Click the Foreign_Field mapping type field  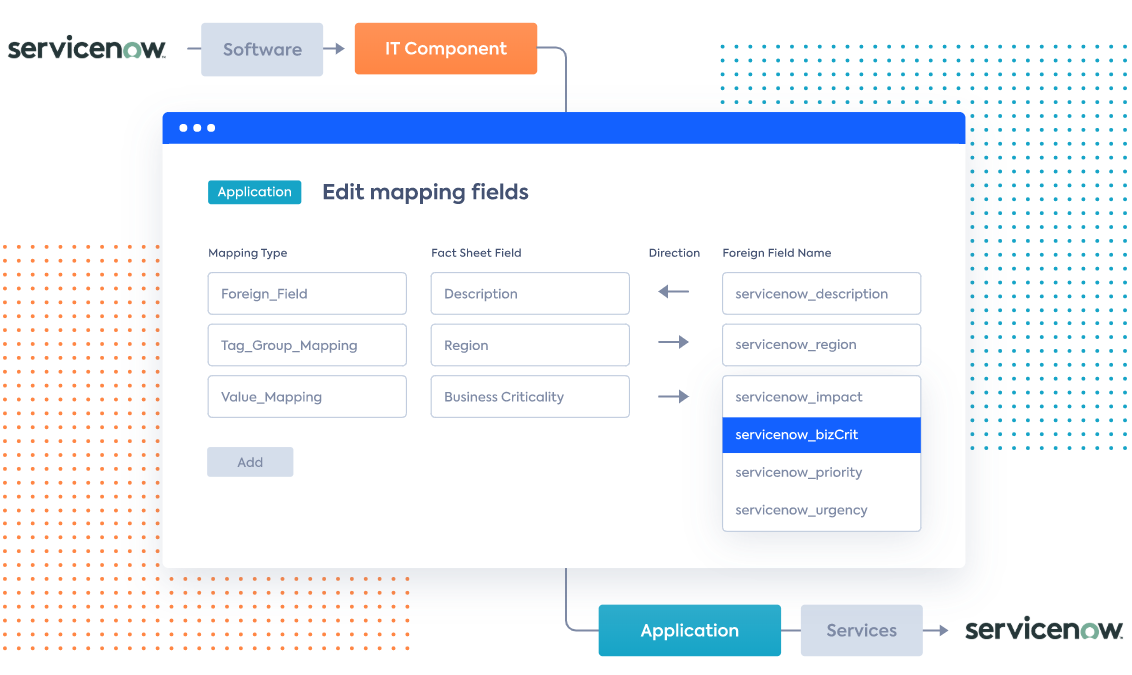[307, 294]
